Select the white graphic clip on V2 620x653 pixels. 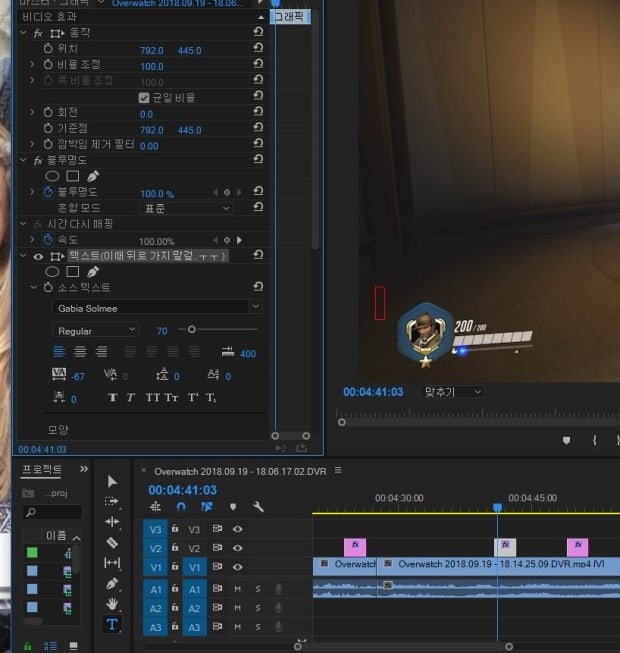click(x=505, y=547)
